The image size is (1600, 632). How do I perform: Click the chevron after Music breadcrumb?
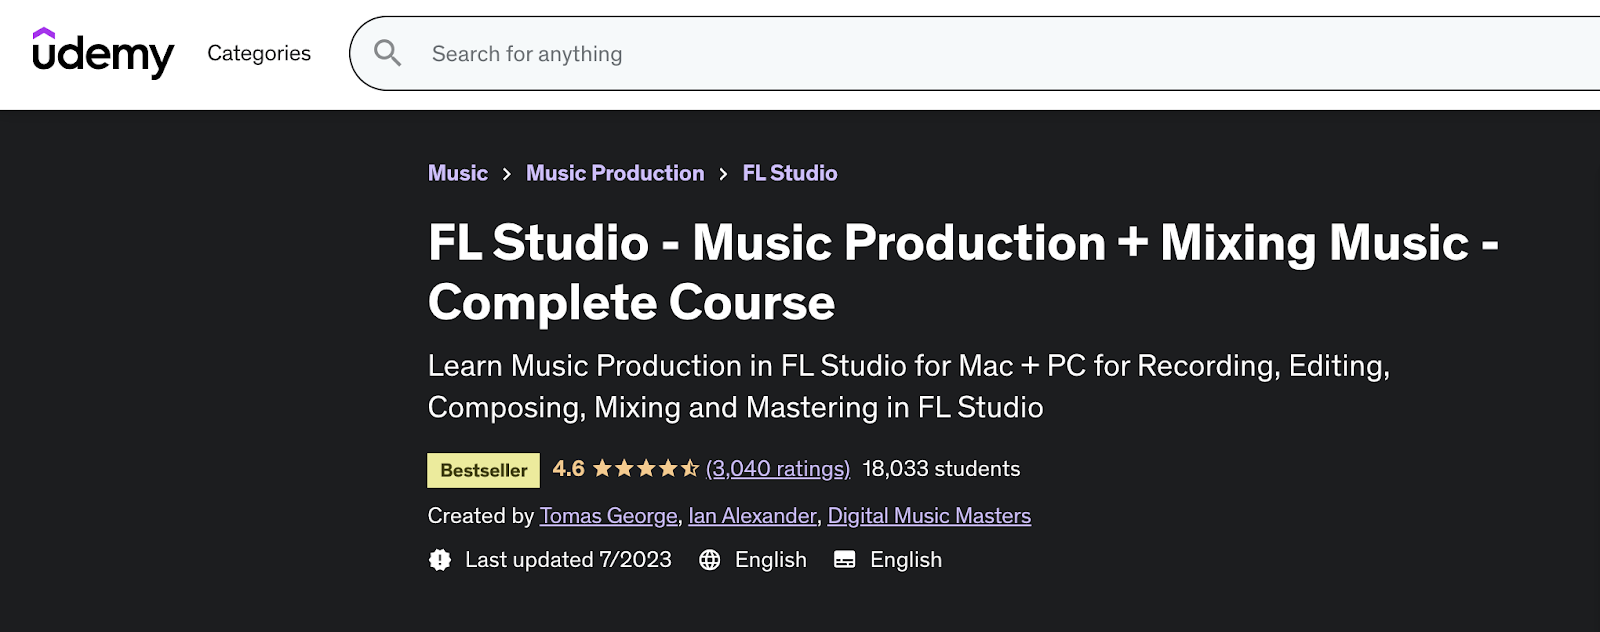pyautogui.click(x=507, y=174)
